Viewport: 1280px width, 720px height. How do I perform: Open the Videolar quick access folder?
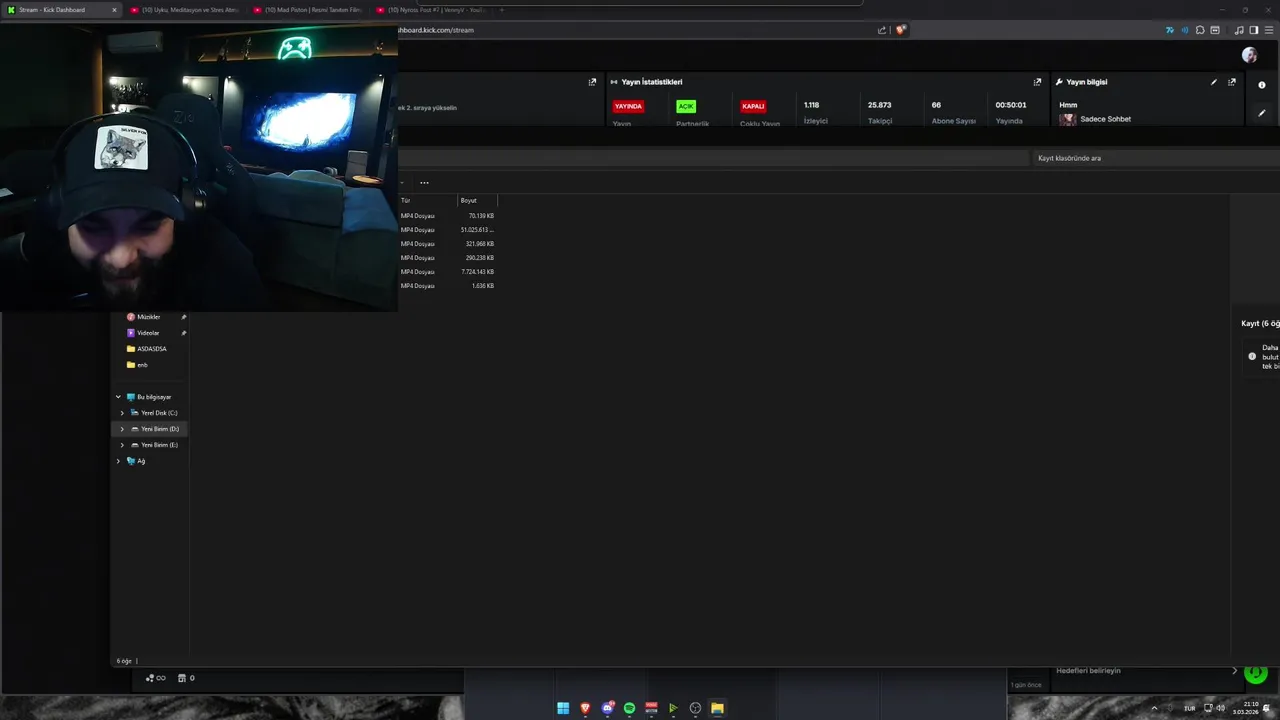pyautogui.click(x=150, y=333)
